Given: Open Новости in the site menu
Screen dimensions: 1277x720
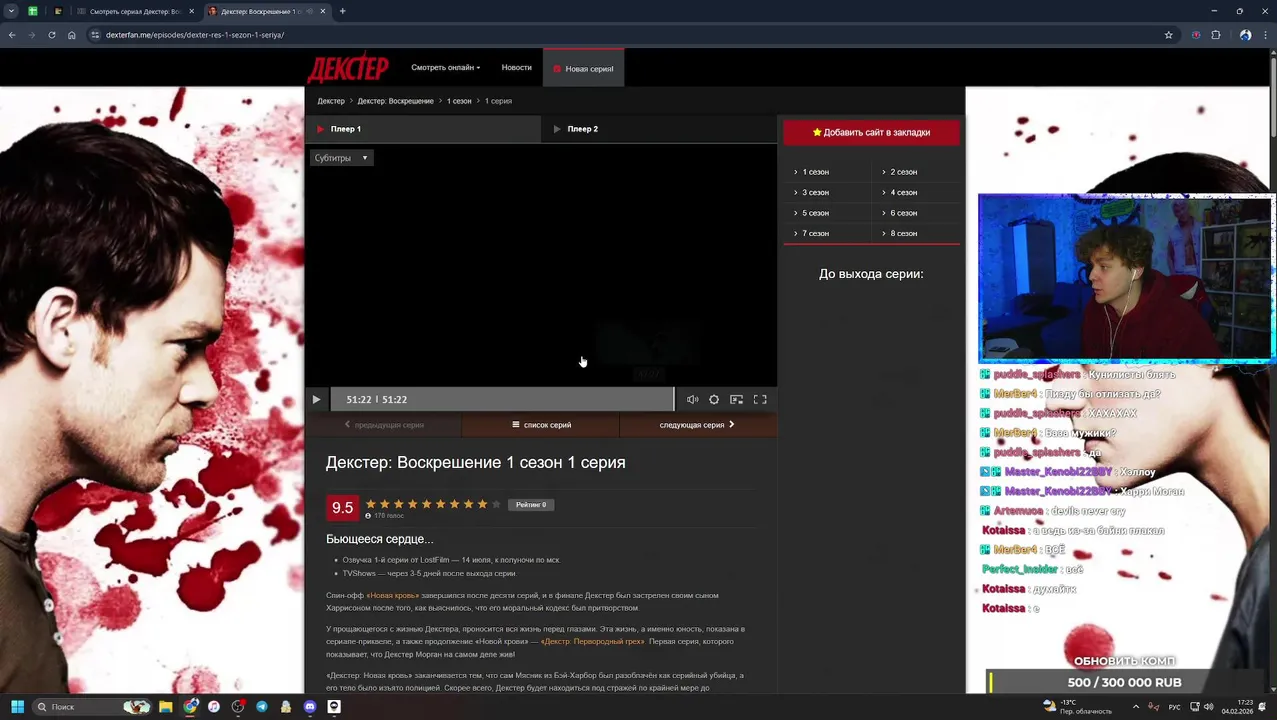Looking at the screenshot, I should click(516, 68).
